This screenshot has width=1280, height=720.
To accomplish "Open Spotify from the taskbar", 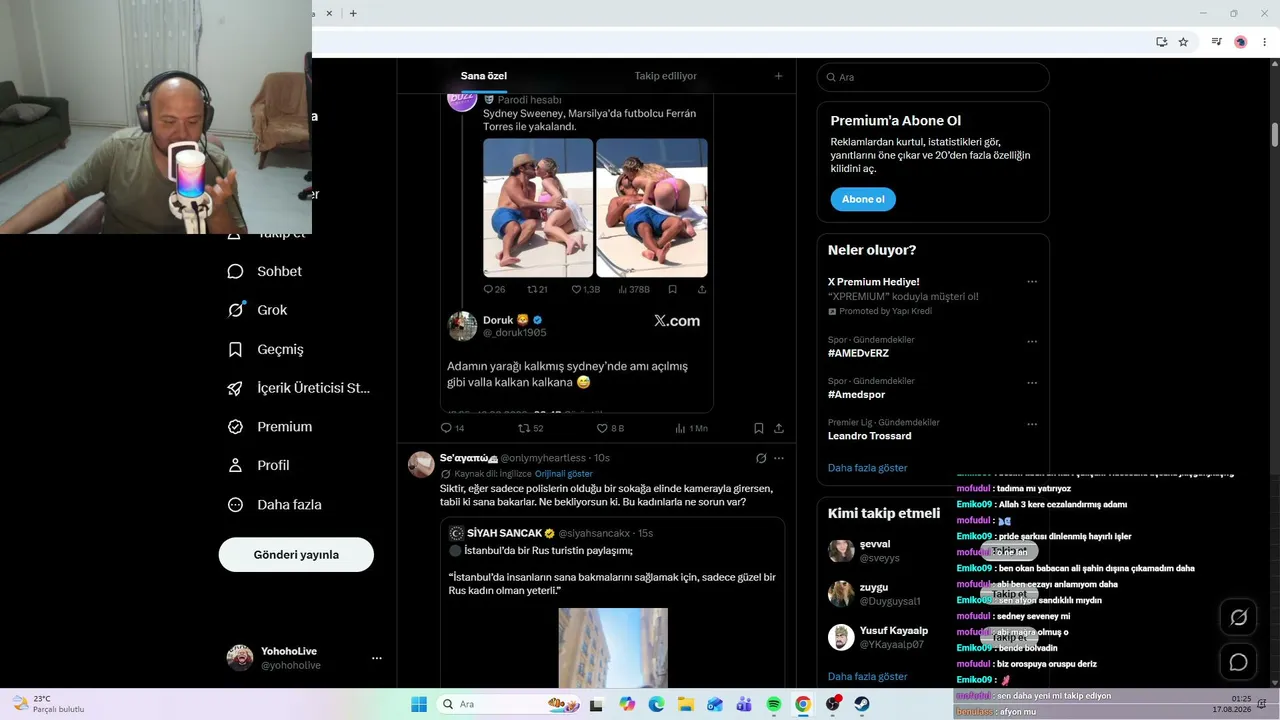I will pos(774,704).
